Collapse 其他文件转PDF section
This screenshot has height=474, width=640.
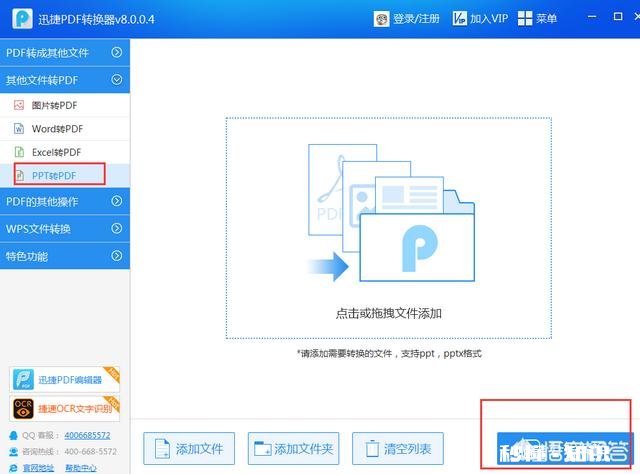(65, 80)
